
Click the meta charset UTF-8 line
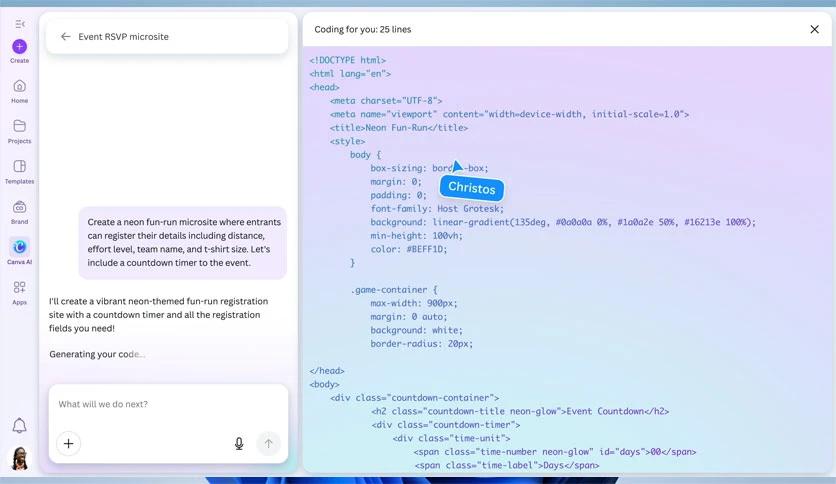[x=386, y=101]
